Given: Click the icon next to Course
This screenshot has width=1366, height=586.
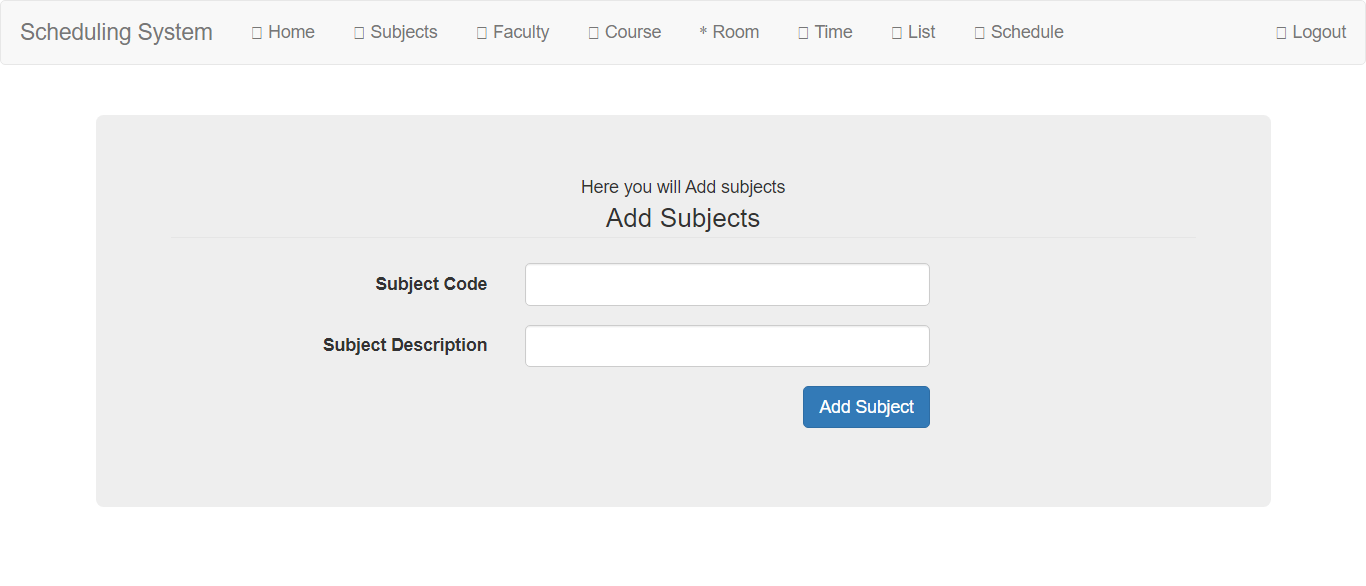Looking at the screenshot, I should point(594,33).
